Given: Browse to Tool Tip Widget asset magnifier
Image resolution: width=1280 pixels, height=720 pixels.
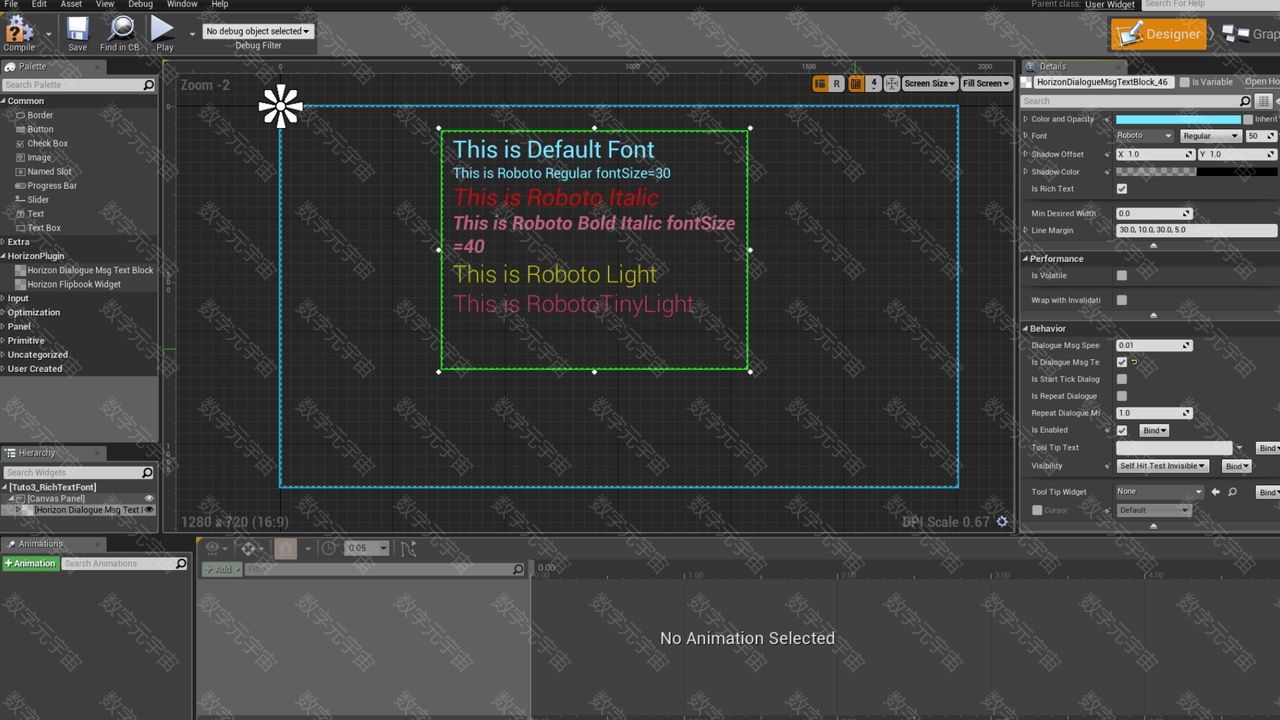Looking at the screenshot, I should (1233, 492).
